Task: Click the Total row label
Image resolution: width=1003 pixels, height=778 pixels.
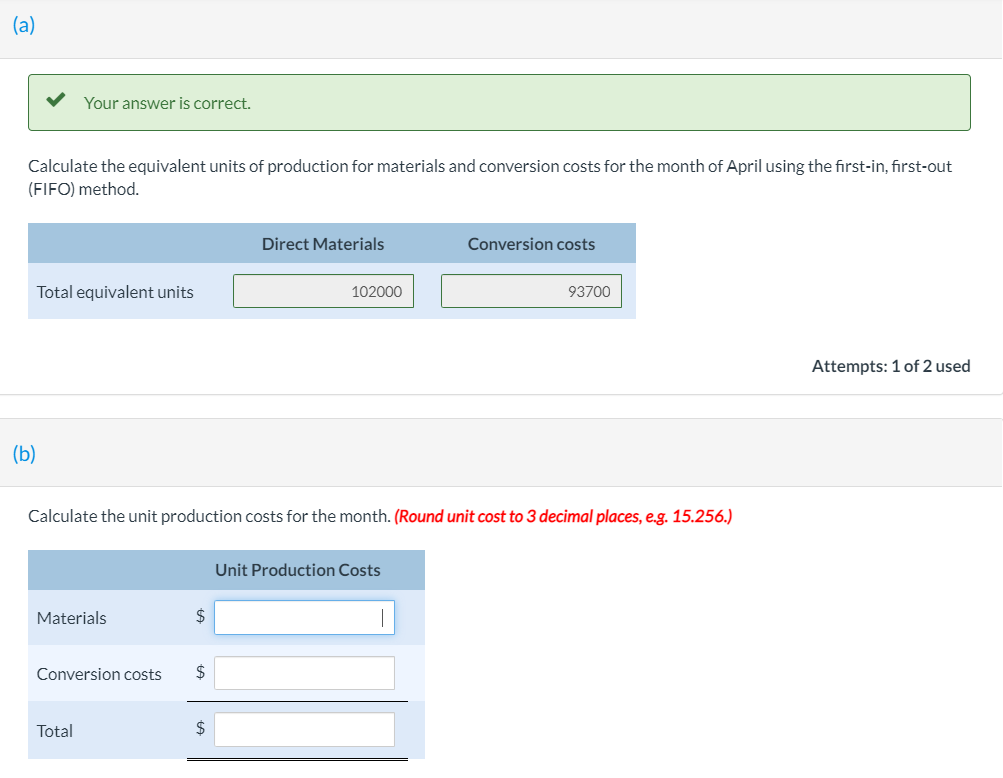Action: [x=55, y=731]
